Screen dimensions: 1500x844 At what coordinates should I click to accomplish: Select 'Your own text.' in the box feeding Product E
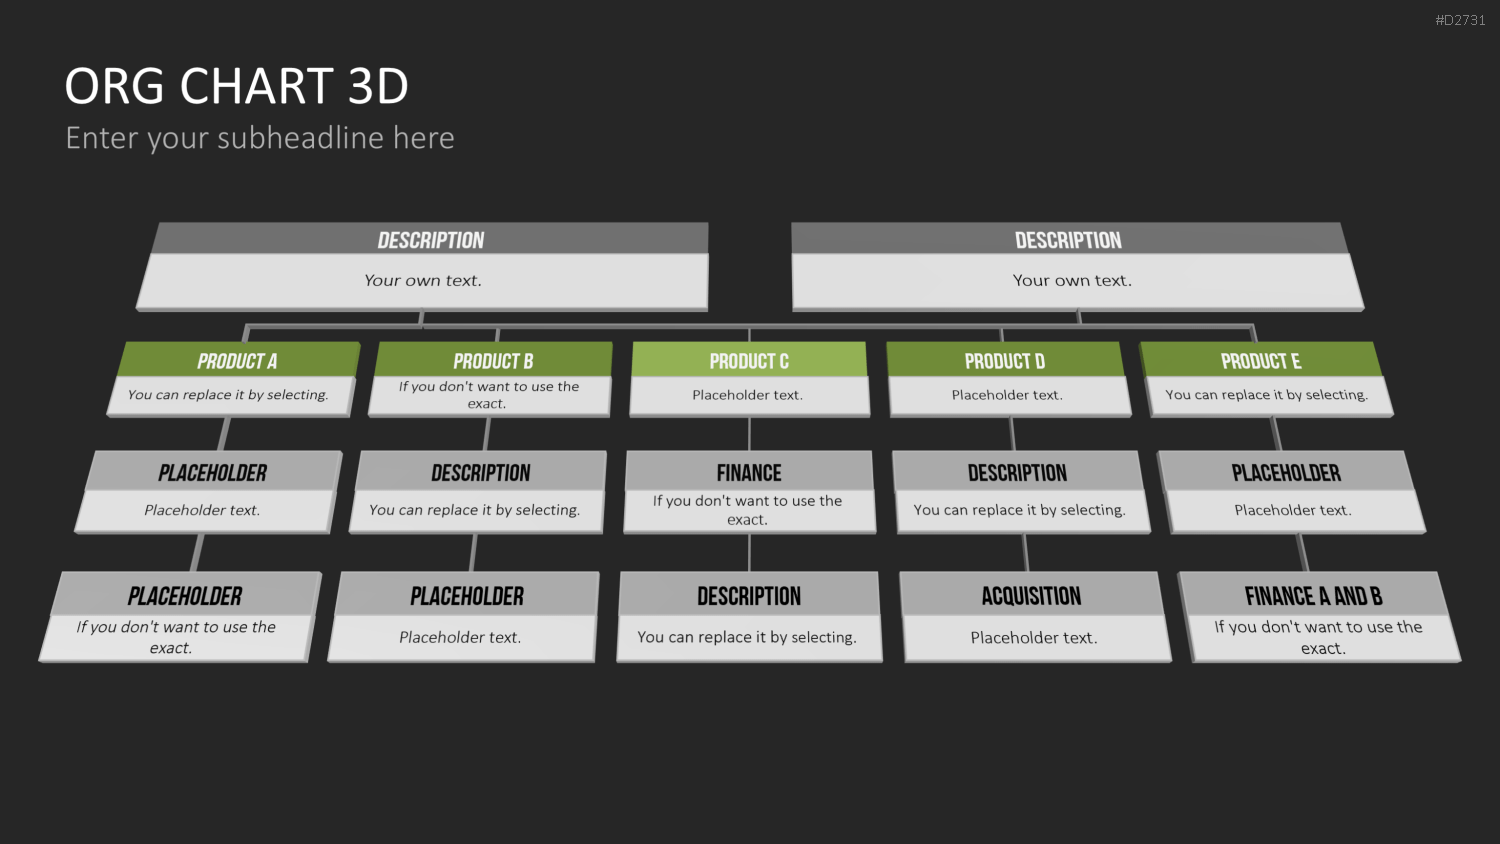point(1072,281)
